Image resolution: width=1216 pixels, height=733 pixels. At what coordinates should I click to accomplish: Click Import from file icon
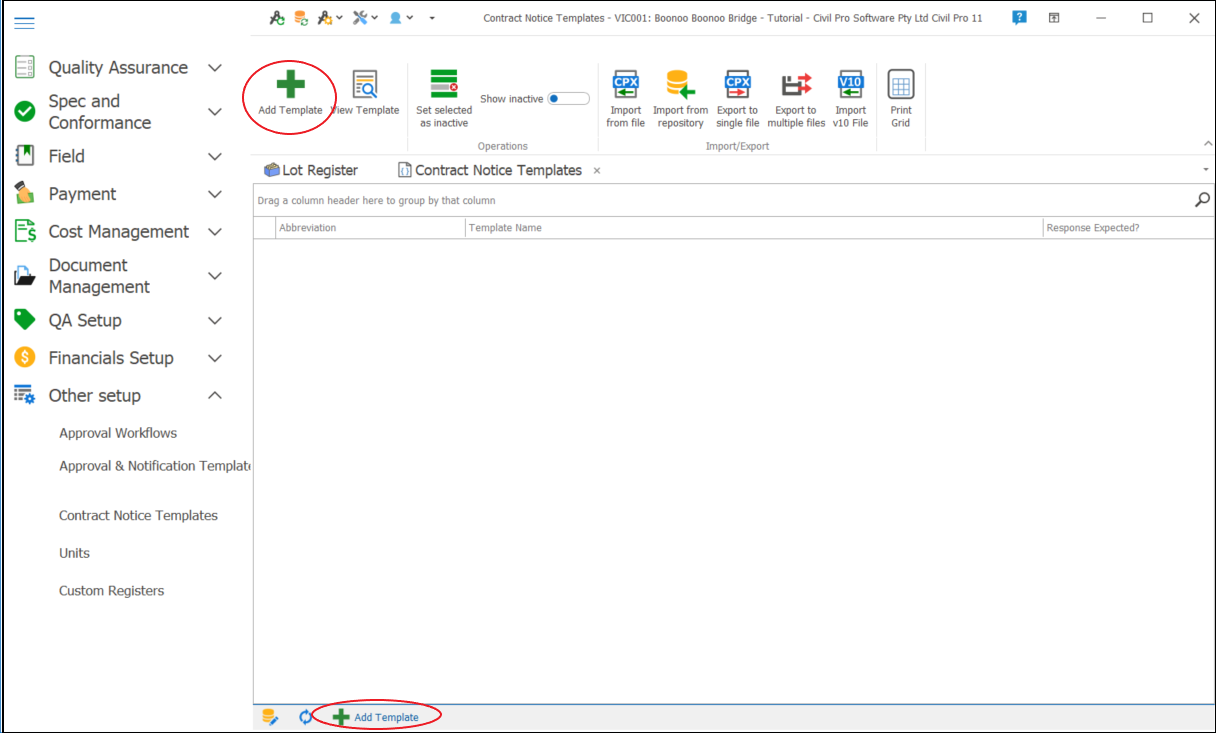(625, 86)
